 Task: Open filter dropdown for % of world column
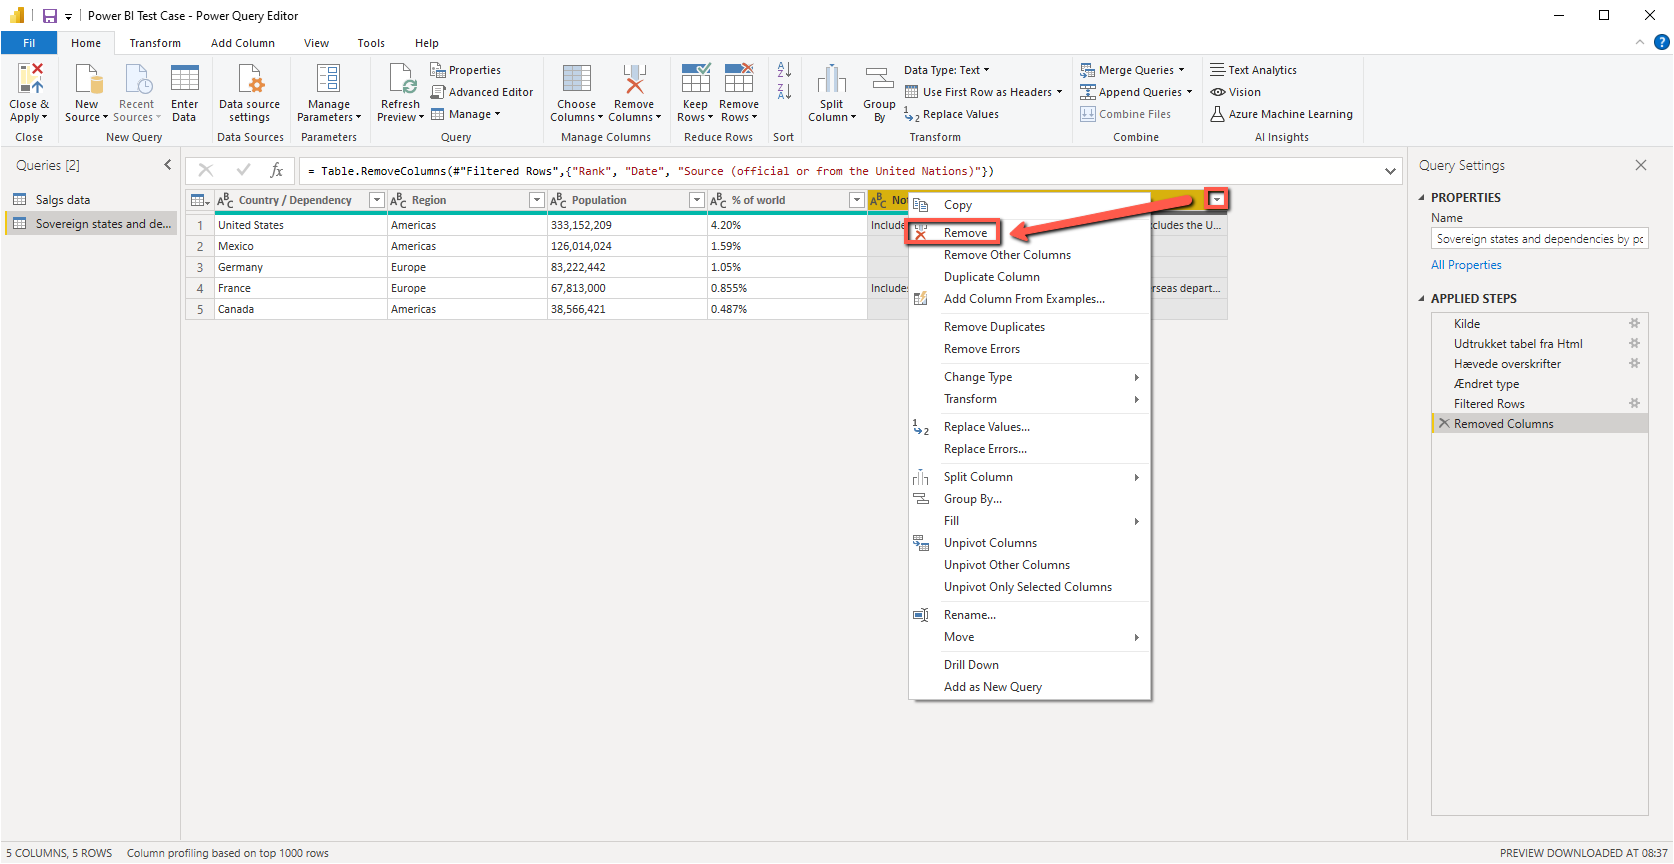857,200
